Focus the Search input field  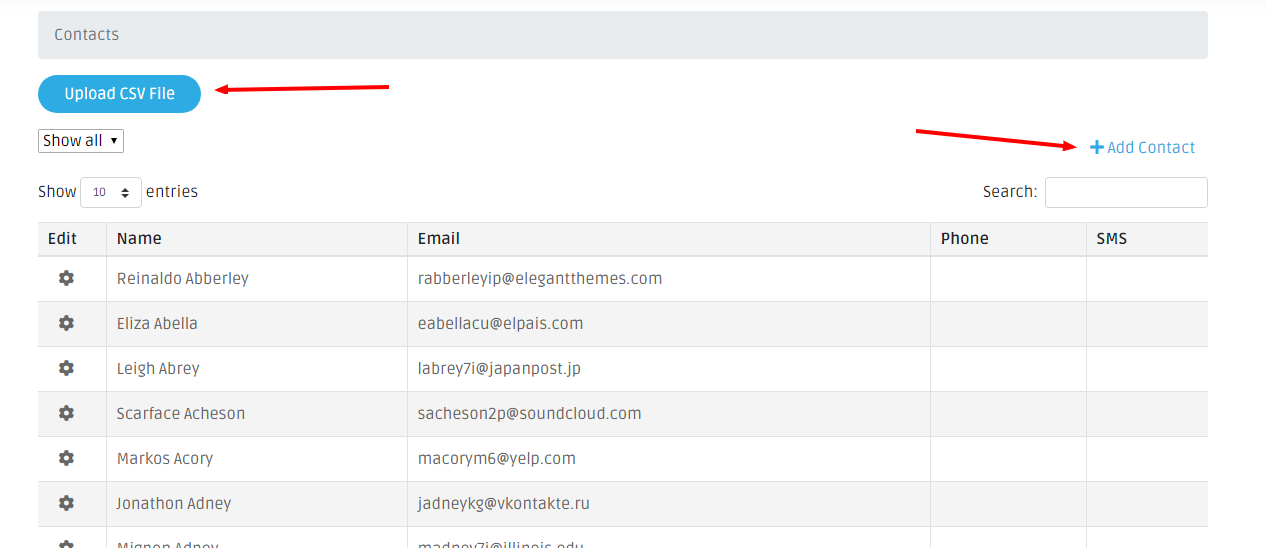[x=1125, y=192]
